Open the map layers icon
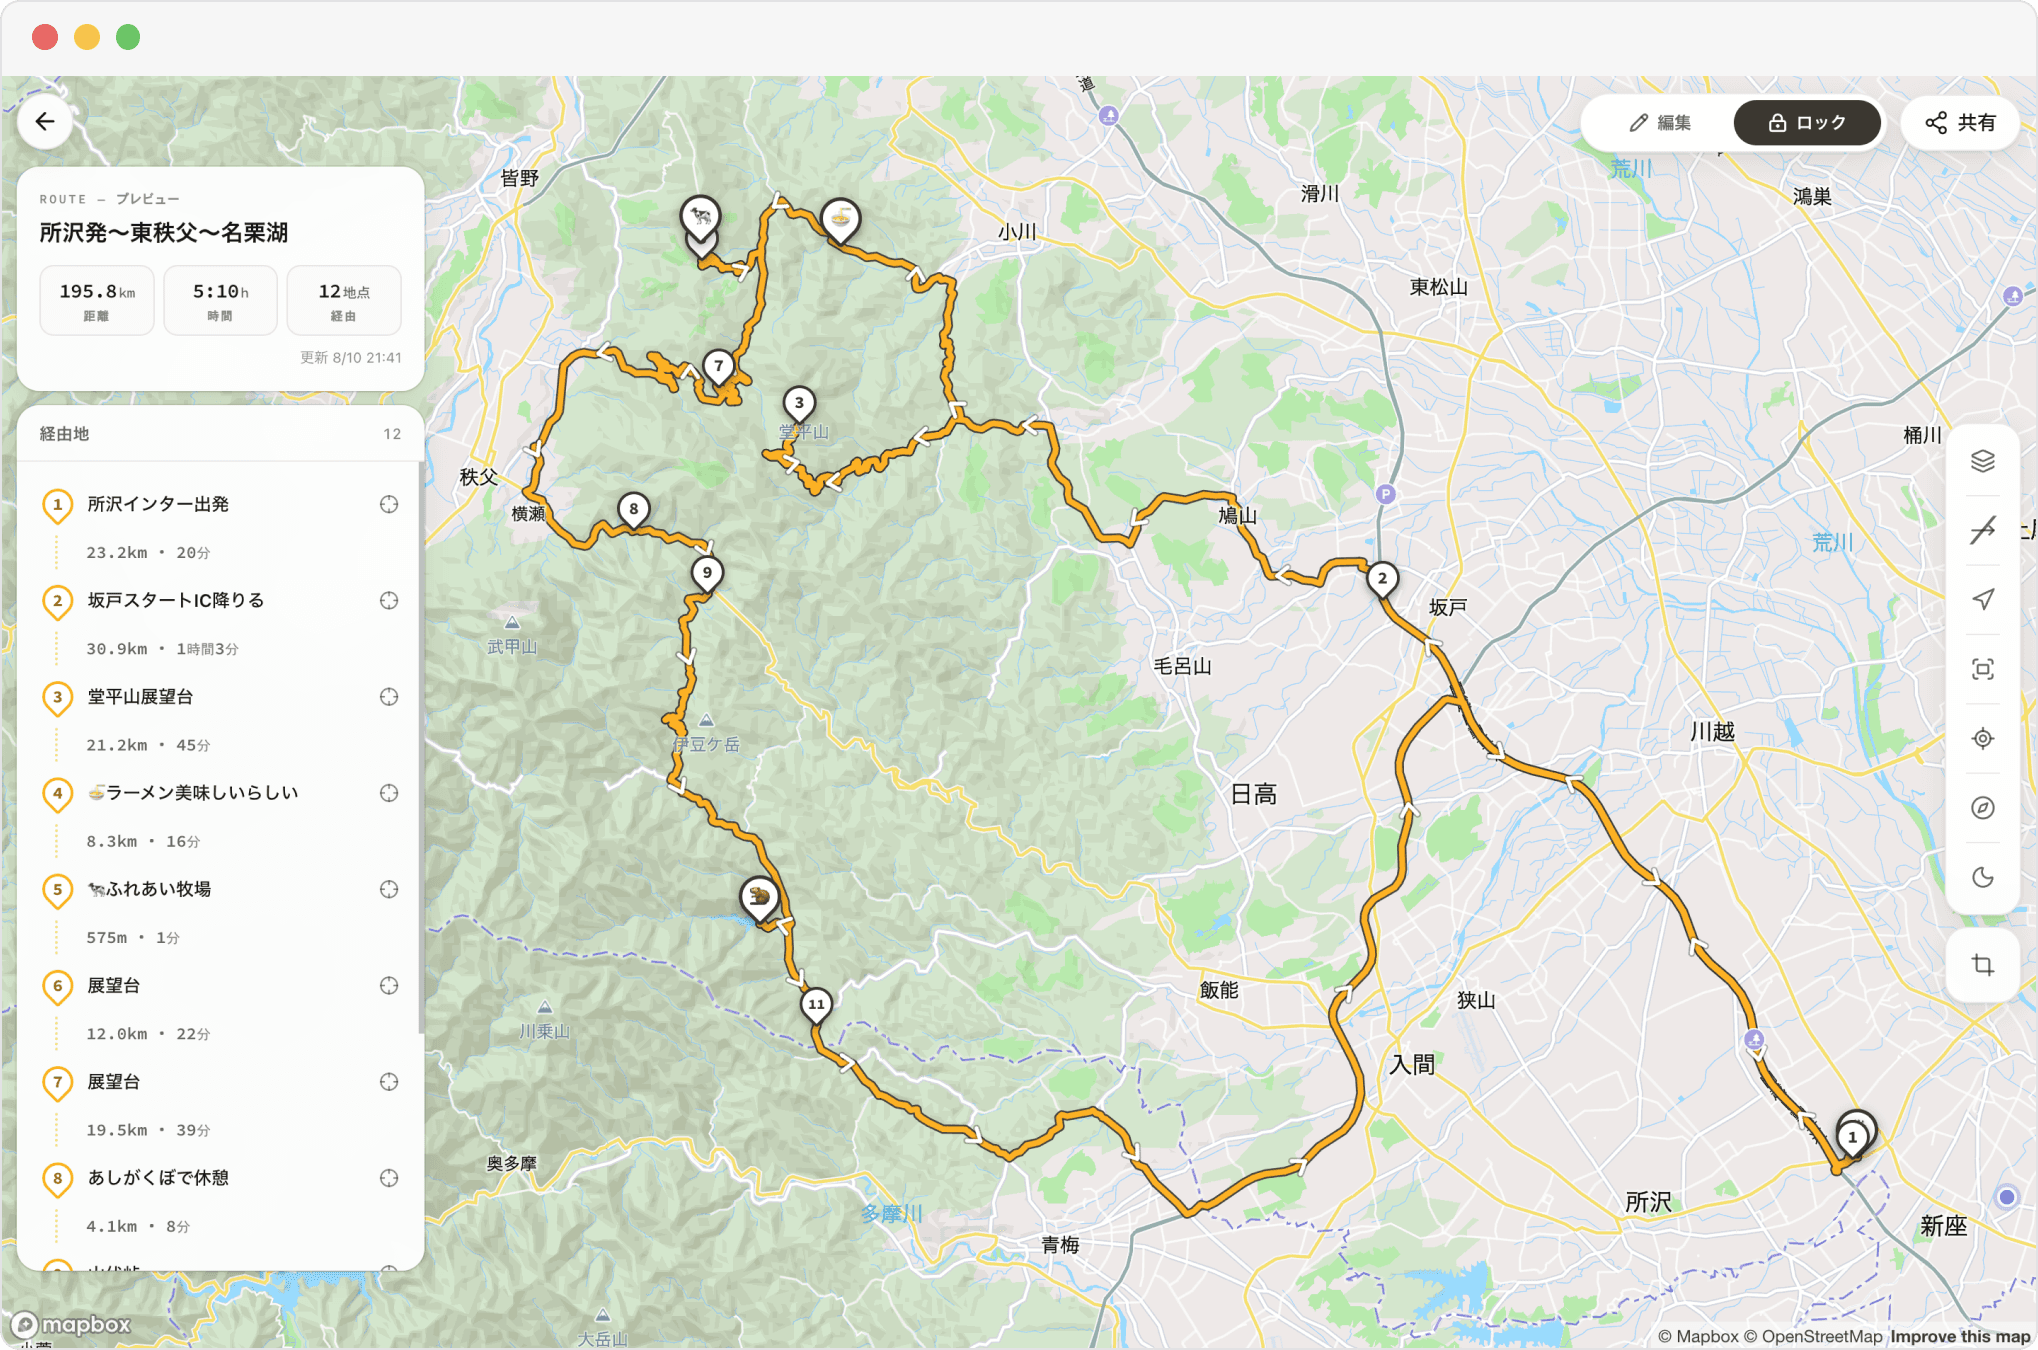This screenshot has height=1350, width=2038. [x=1982, y=461]
